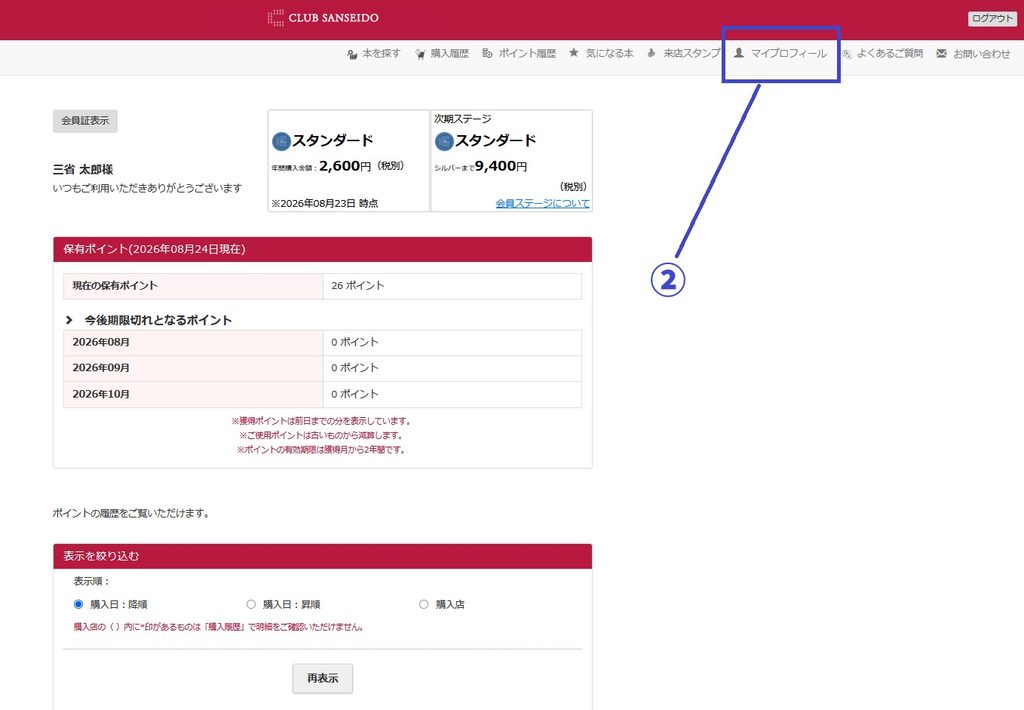Select the 購入店 radio button
The height and width of the screenshot is (710, 1024).
coord(423,604)
